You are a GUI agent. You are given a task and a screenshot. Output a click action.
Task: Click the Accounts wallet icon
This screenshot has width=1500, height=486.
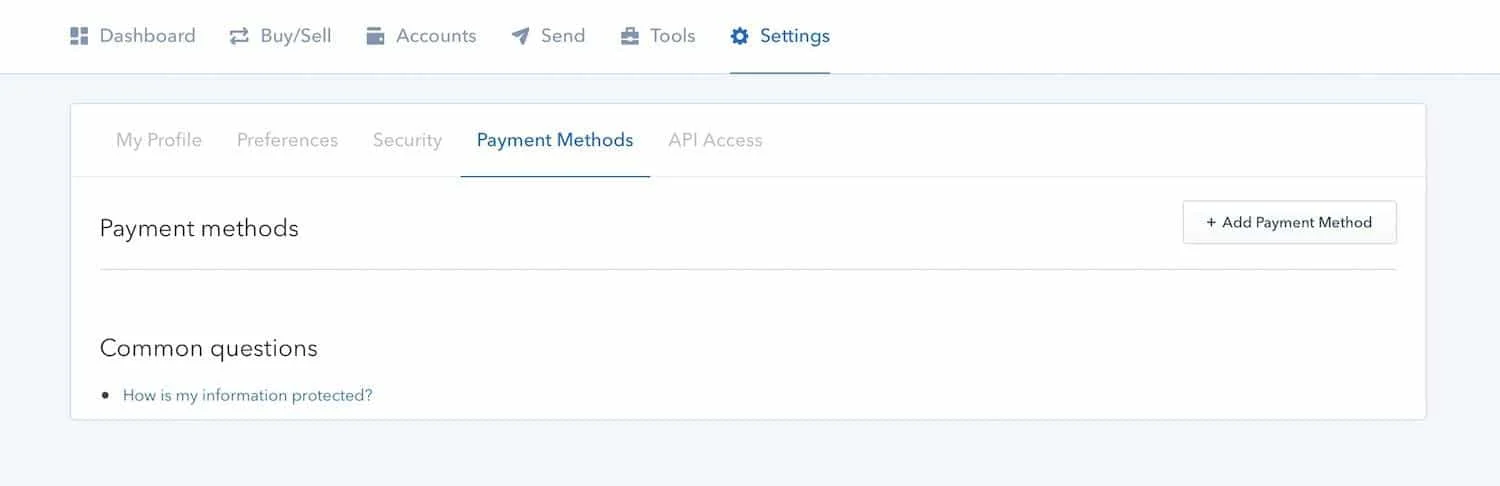click(375, 37)
